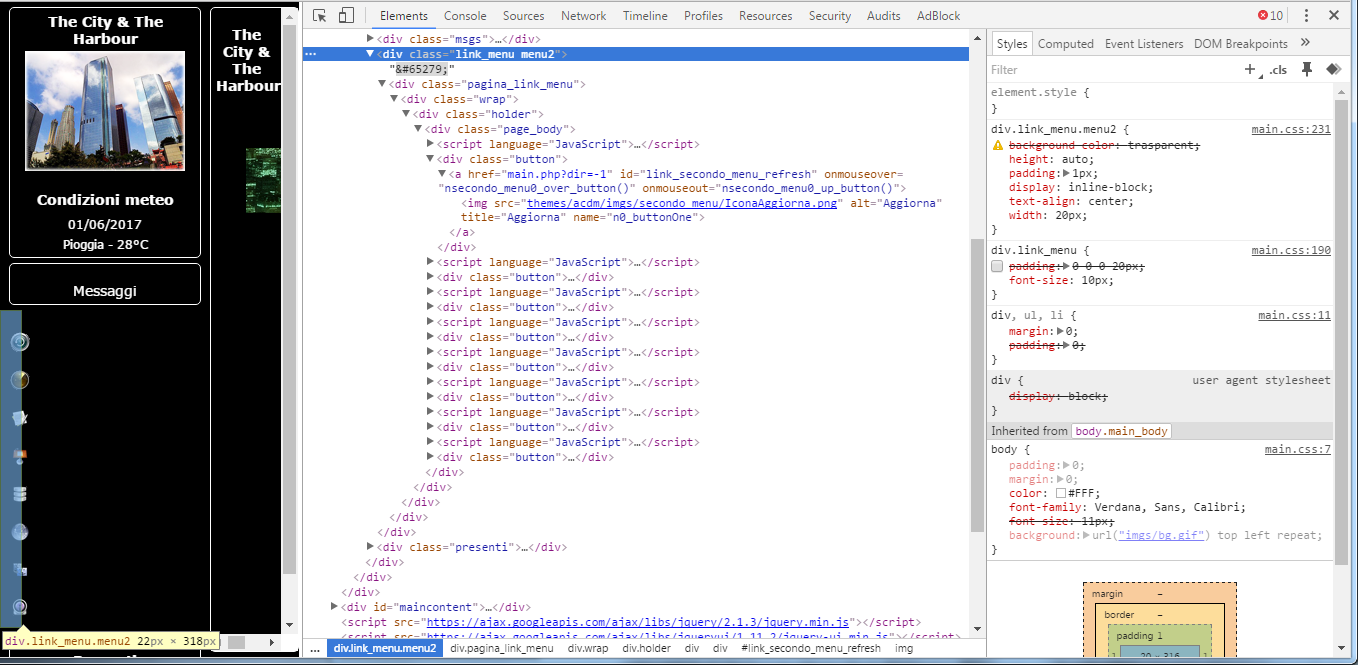Switch to the Console tab

(465, 16)
